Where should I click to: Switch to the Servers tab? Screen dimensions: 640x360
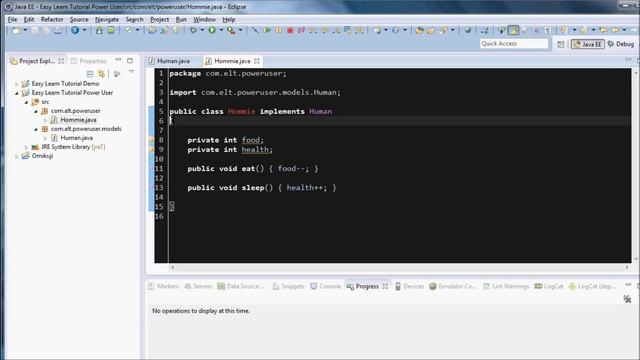(198, 286)
